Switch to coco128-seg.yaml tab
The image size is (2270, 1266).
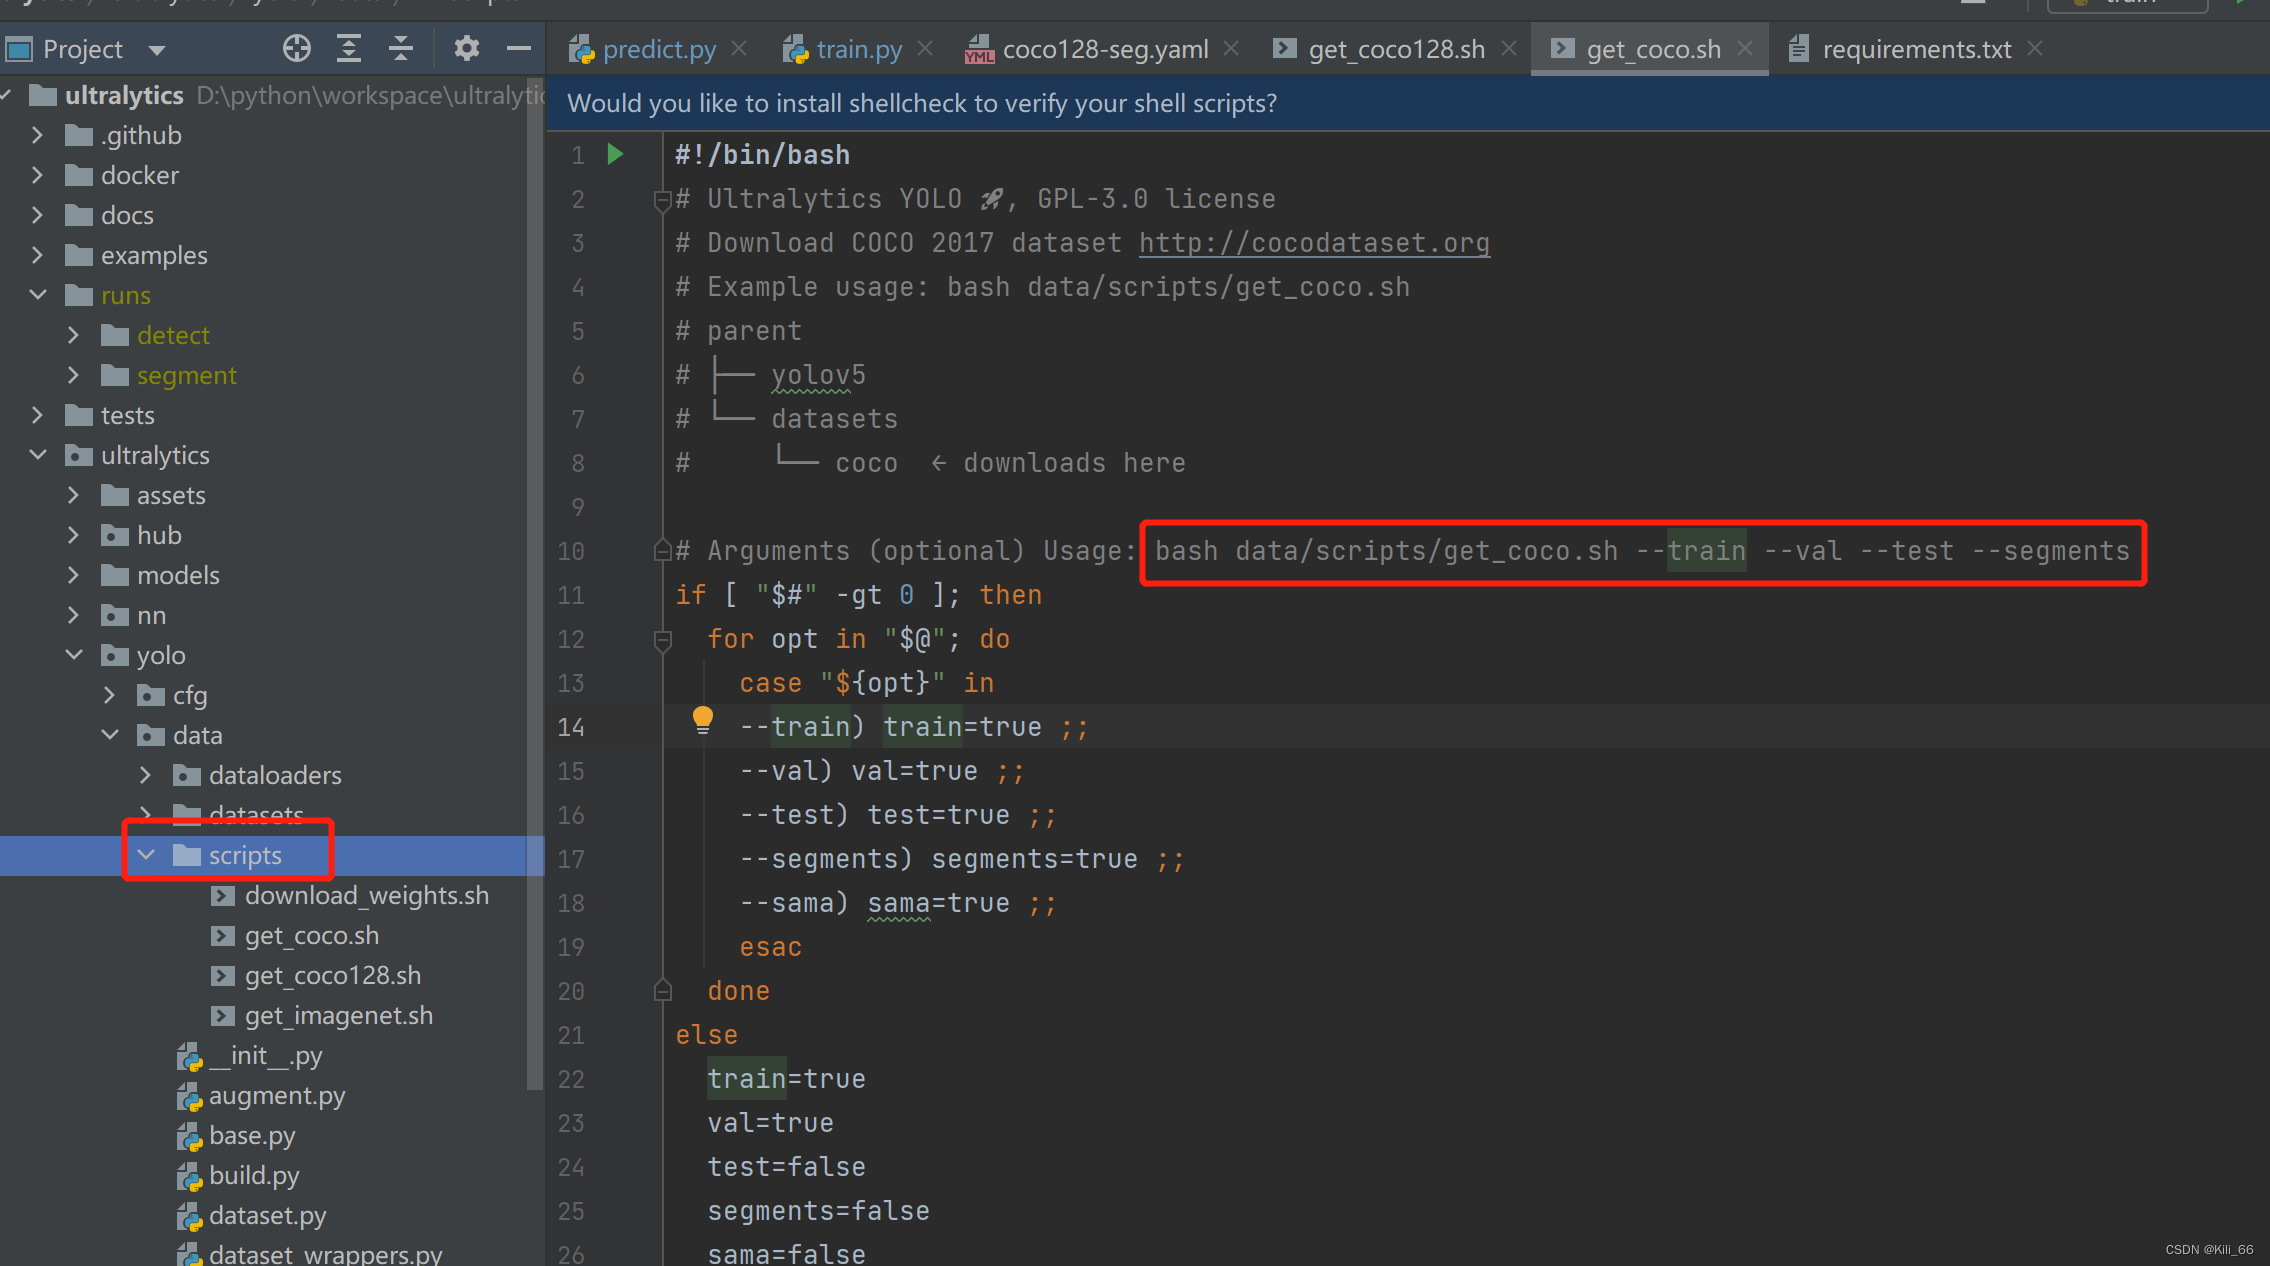coord(1104,49)
